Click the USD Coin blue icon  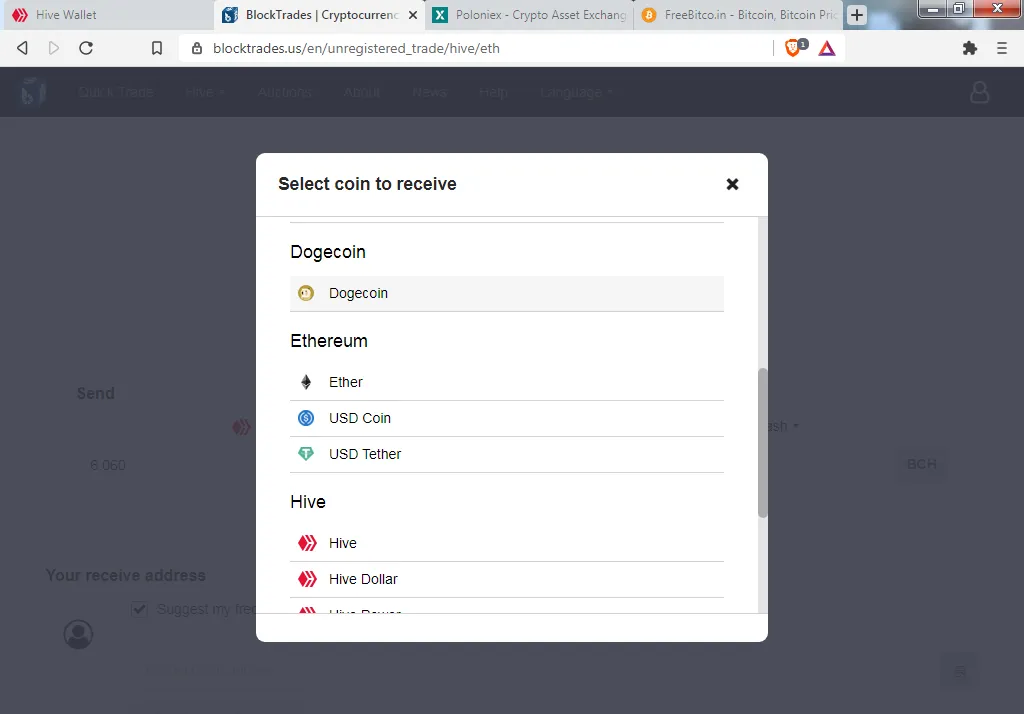click(x=306, y=418)
